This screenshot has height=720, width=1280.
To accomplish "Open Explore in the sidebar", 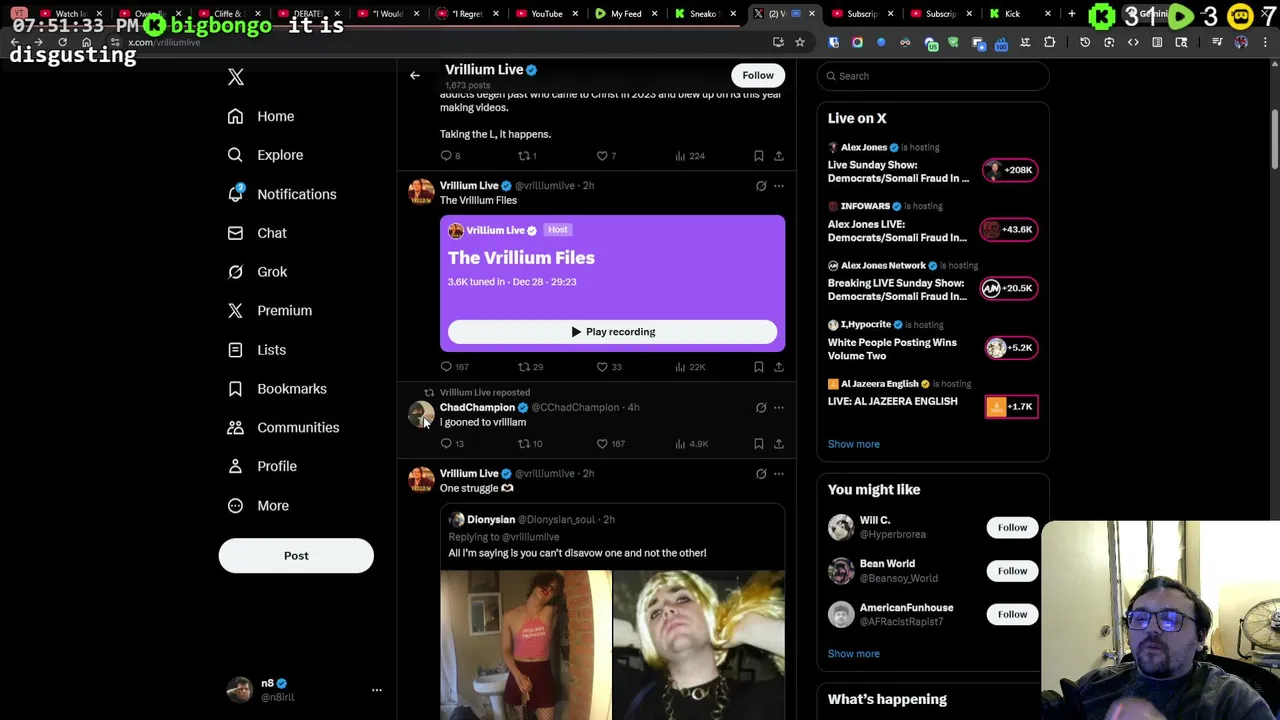I will coord(265,155).
